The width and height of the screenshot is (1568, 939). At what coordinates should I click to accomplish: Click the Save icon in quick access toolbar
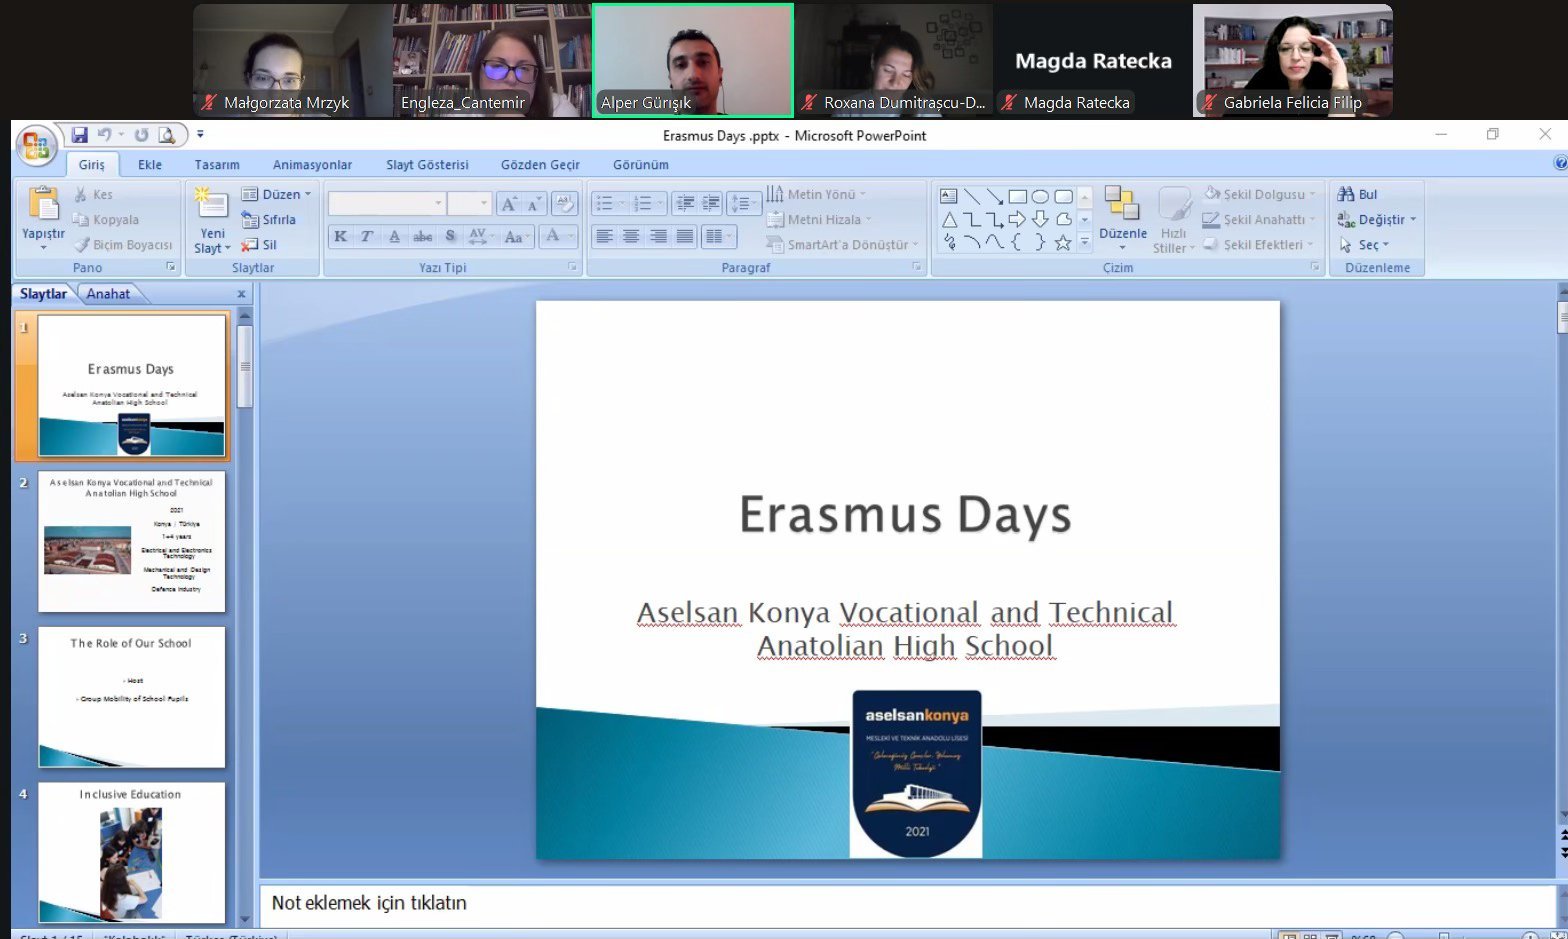click(80, 135)
